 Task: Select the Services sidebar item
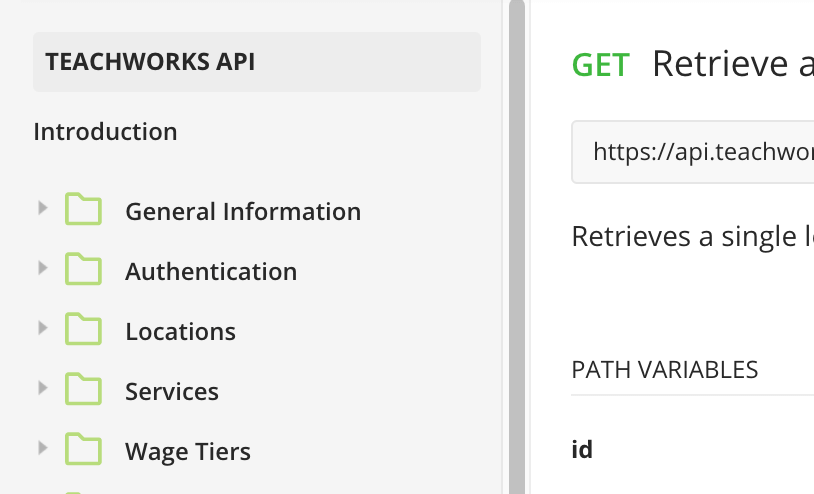(172, 391)
